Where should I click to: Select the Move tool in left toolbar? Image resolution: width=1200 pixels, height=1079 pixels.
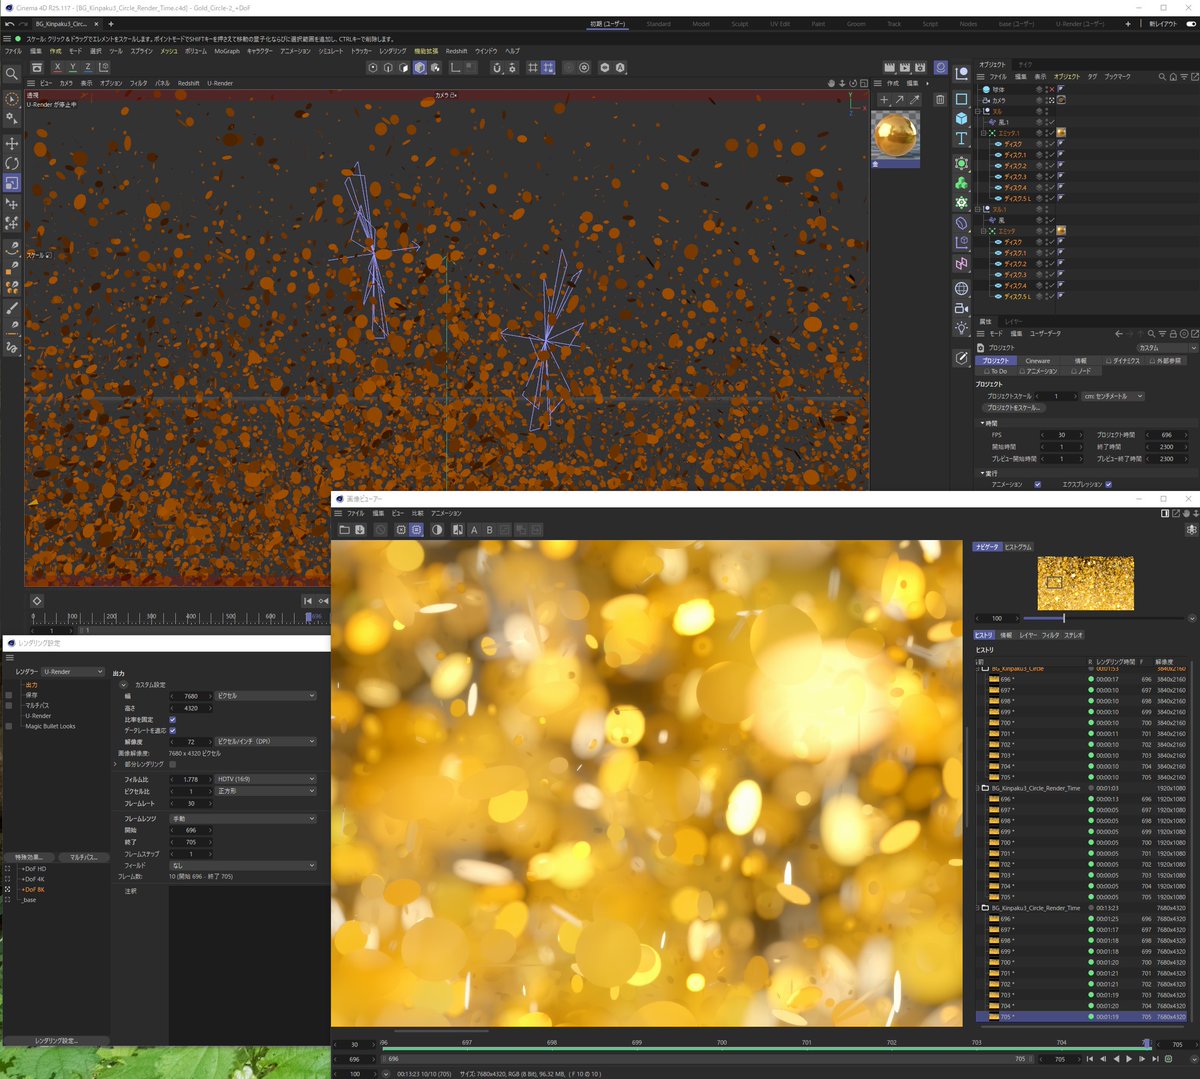click(12, 143)
